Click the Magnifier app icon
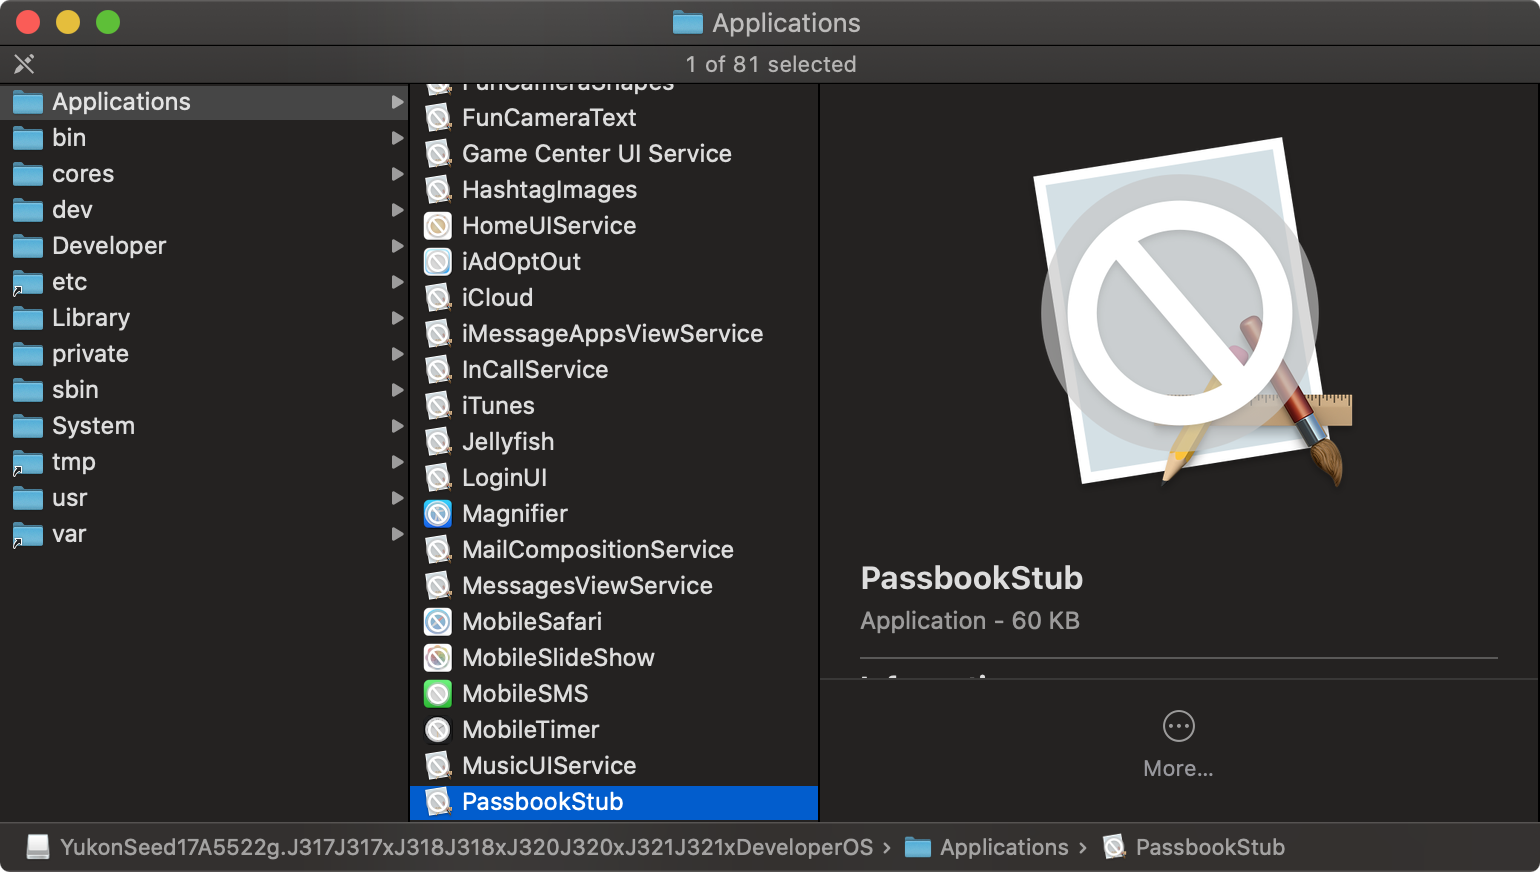The width and height of the screenshot is (1540, 872). pos(438,514)
